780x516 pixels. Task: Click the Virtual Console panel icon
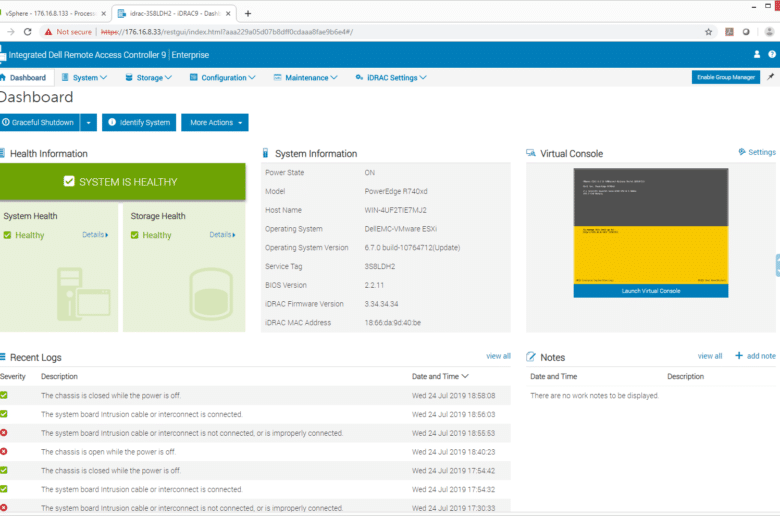[531, 153]
